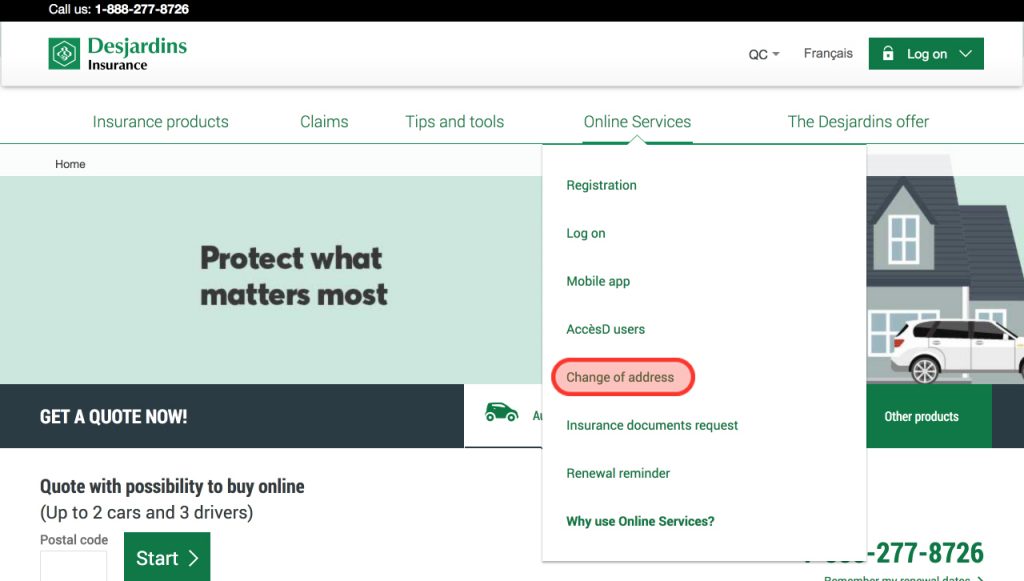Viewport: 1024px width, 581px height.
Task: Select Renewal reminder entry
Action: pyautogui.click(x=618, y=473)
